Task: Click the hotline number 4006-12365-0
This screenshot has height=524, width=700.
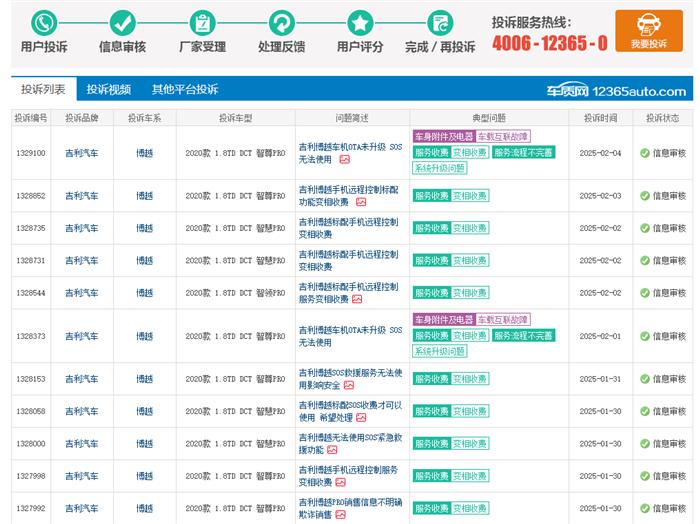Action: click(550, 43)
